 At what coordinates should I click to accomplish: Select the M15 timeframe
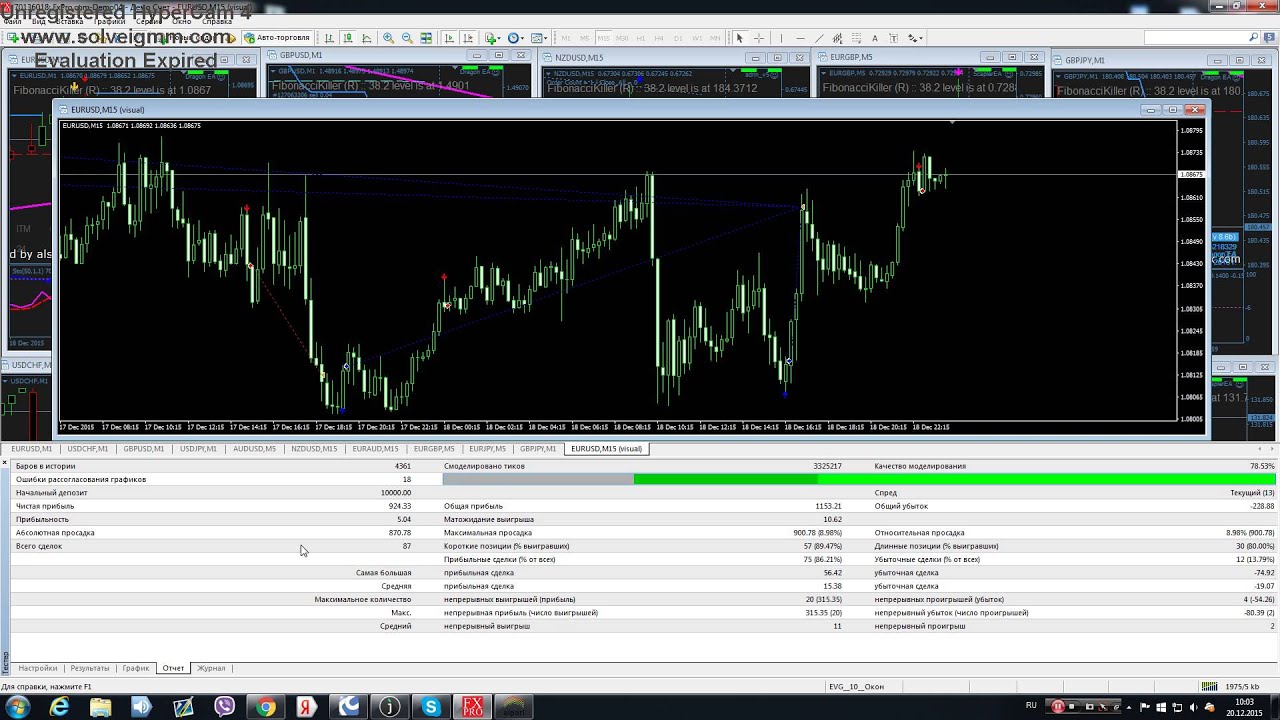[x=604, y=38]
